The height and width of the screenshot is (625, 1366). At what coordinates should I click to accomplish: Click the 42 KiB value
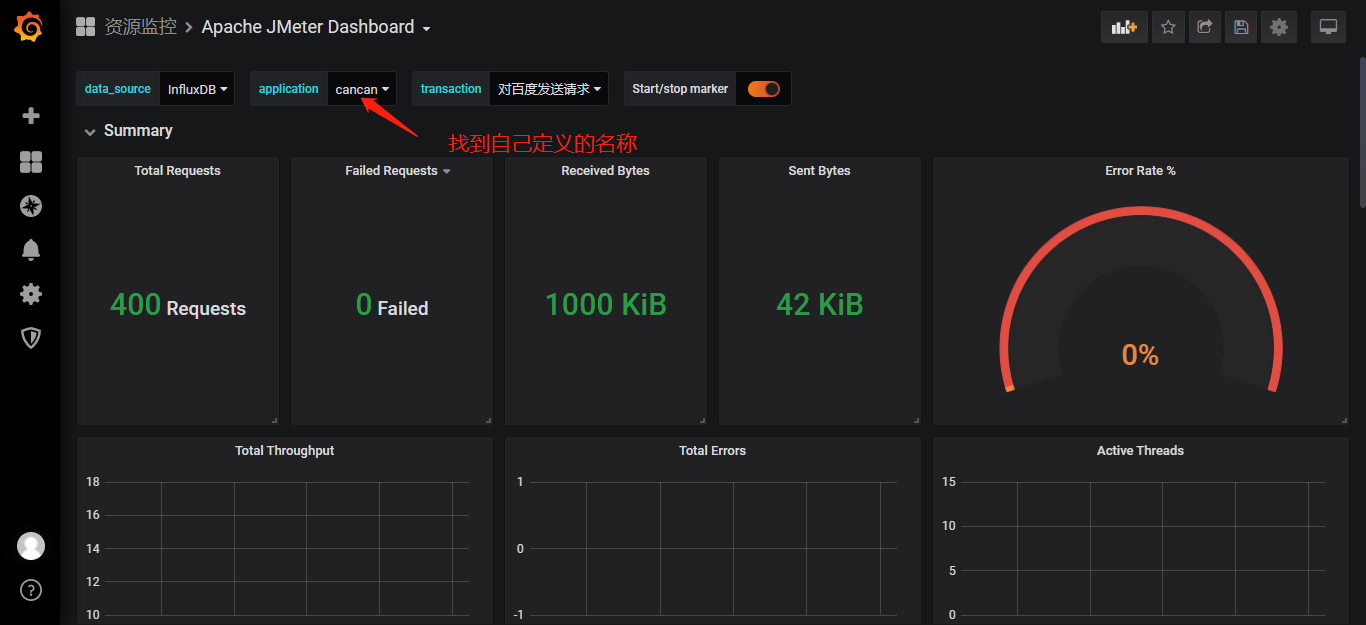[820, 305]
